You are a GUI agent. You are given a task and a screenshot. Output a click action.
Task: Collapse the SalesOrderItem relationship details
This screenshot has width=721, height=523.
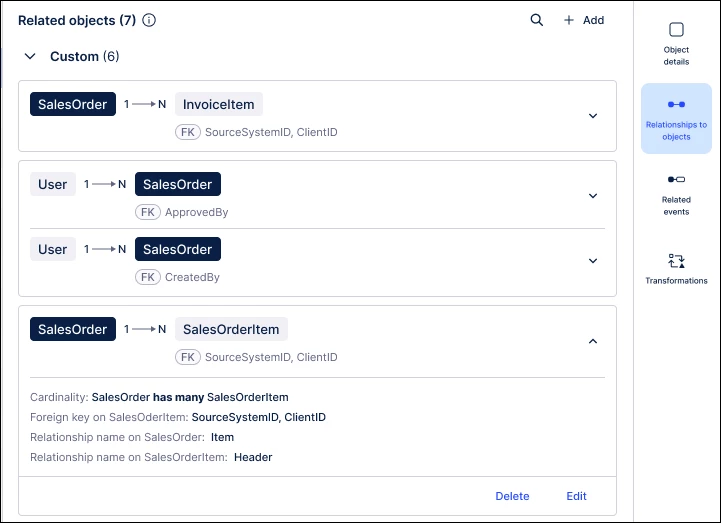[592, 341]
